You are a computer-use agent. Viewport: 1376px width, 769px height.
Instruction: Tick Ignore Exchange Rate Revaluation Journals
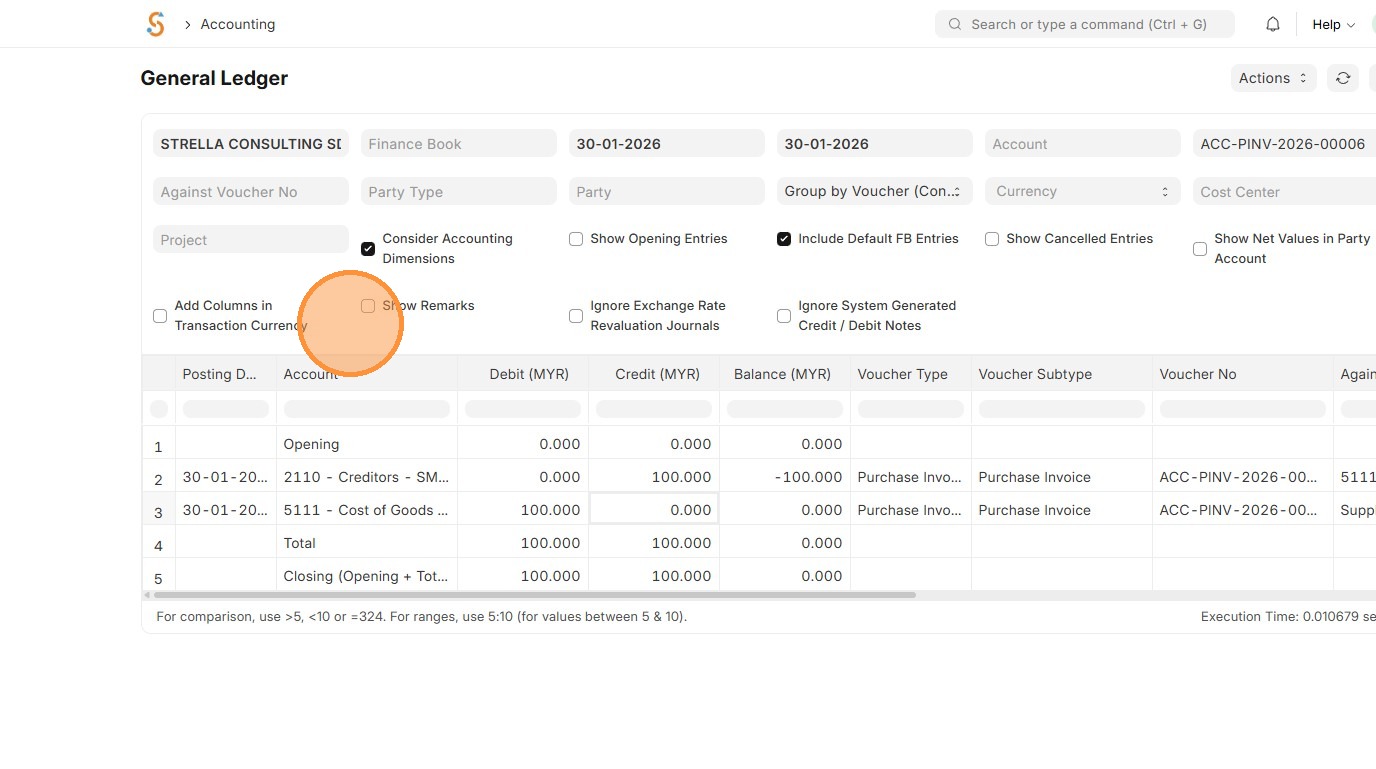pyautogui.click(x=576, y=316)
